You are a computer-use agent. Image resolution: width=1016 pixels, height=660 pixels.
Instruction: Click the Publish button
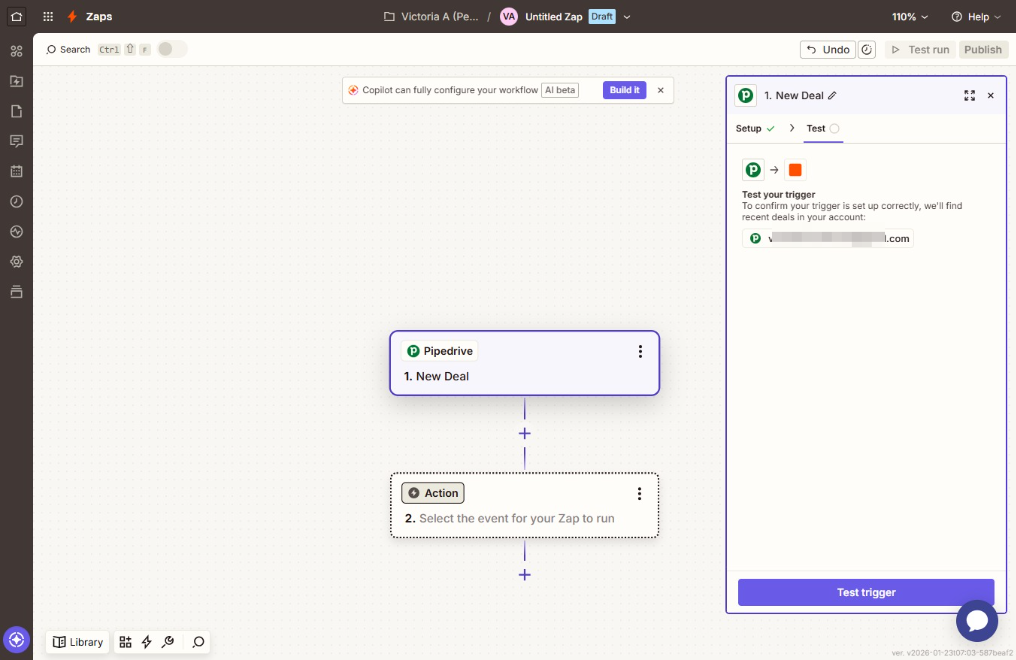tap(983, 50)
